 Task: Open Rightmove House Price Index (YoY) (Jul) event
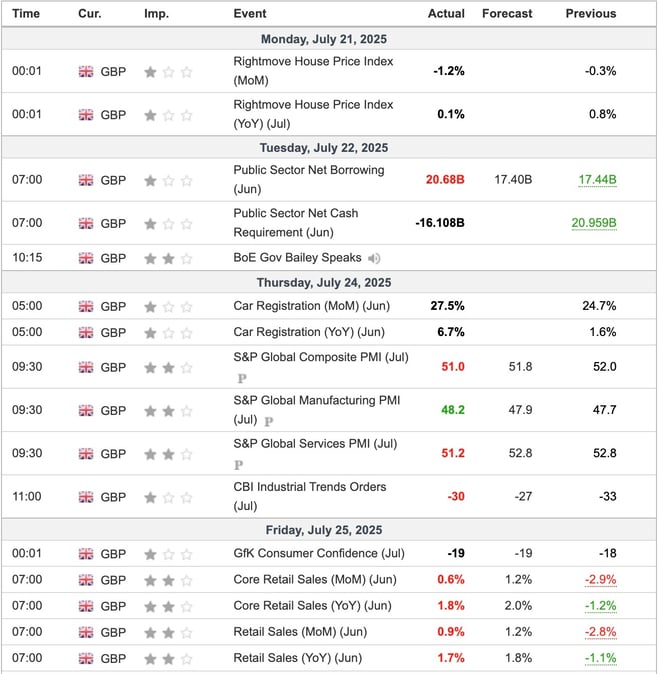(x=313, y=114)
